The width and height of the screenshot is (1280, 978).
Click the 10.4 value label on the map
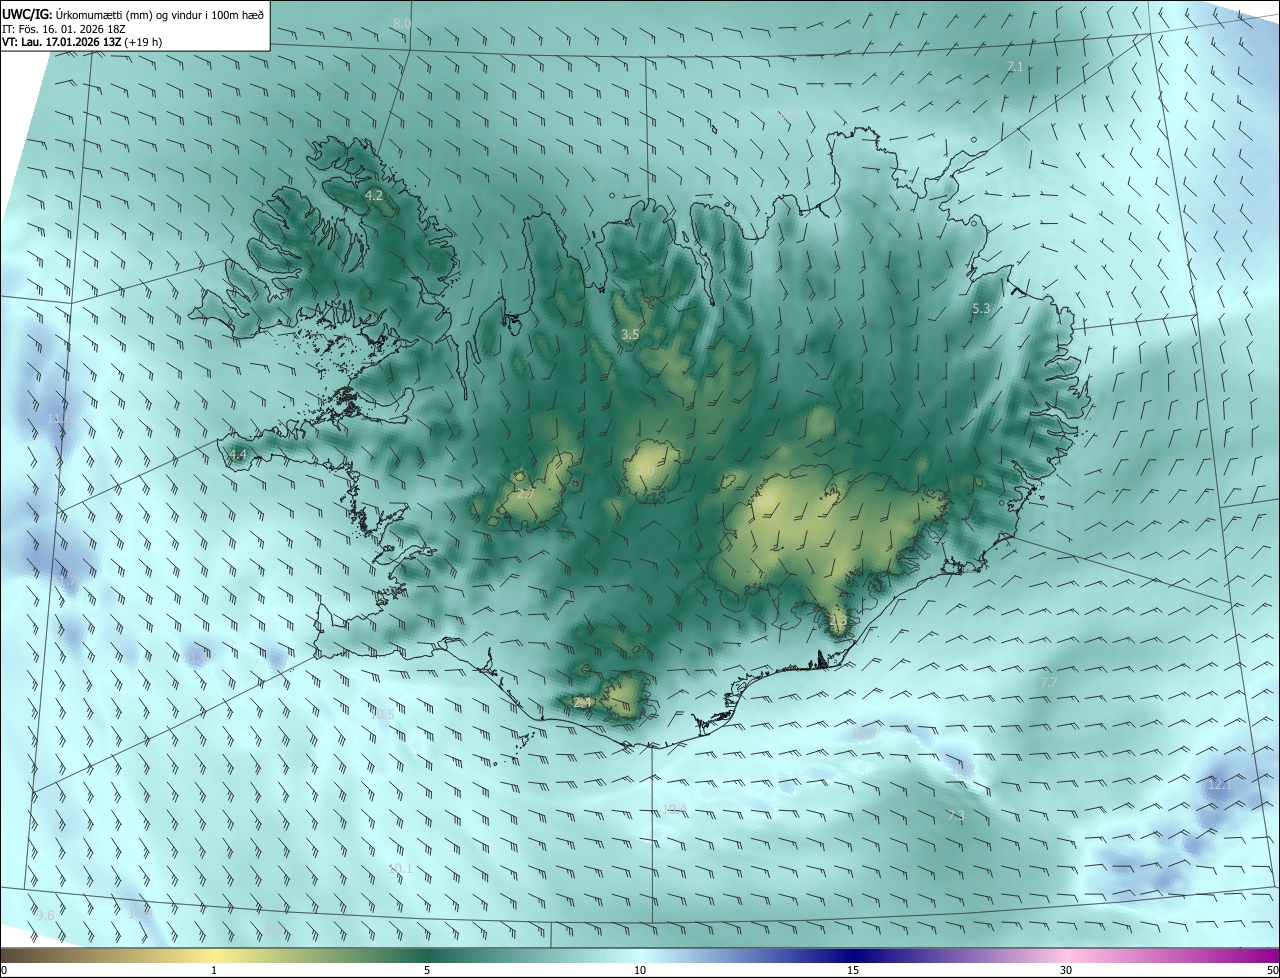[x=675, y=809]
